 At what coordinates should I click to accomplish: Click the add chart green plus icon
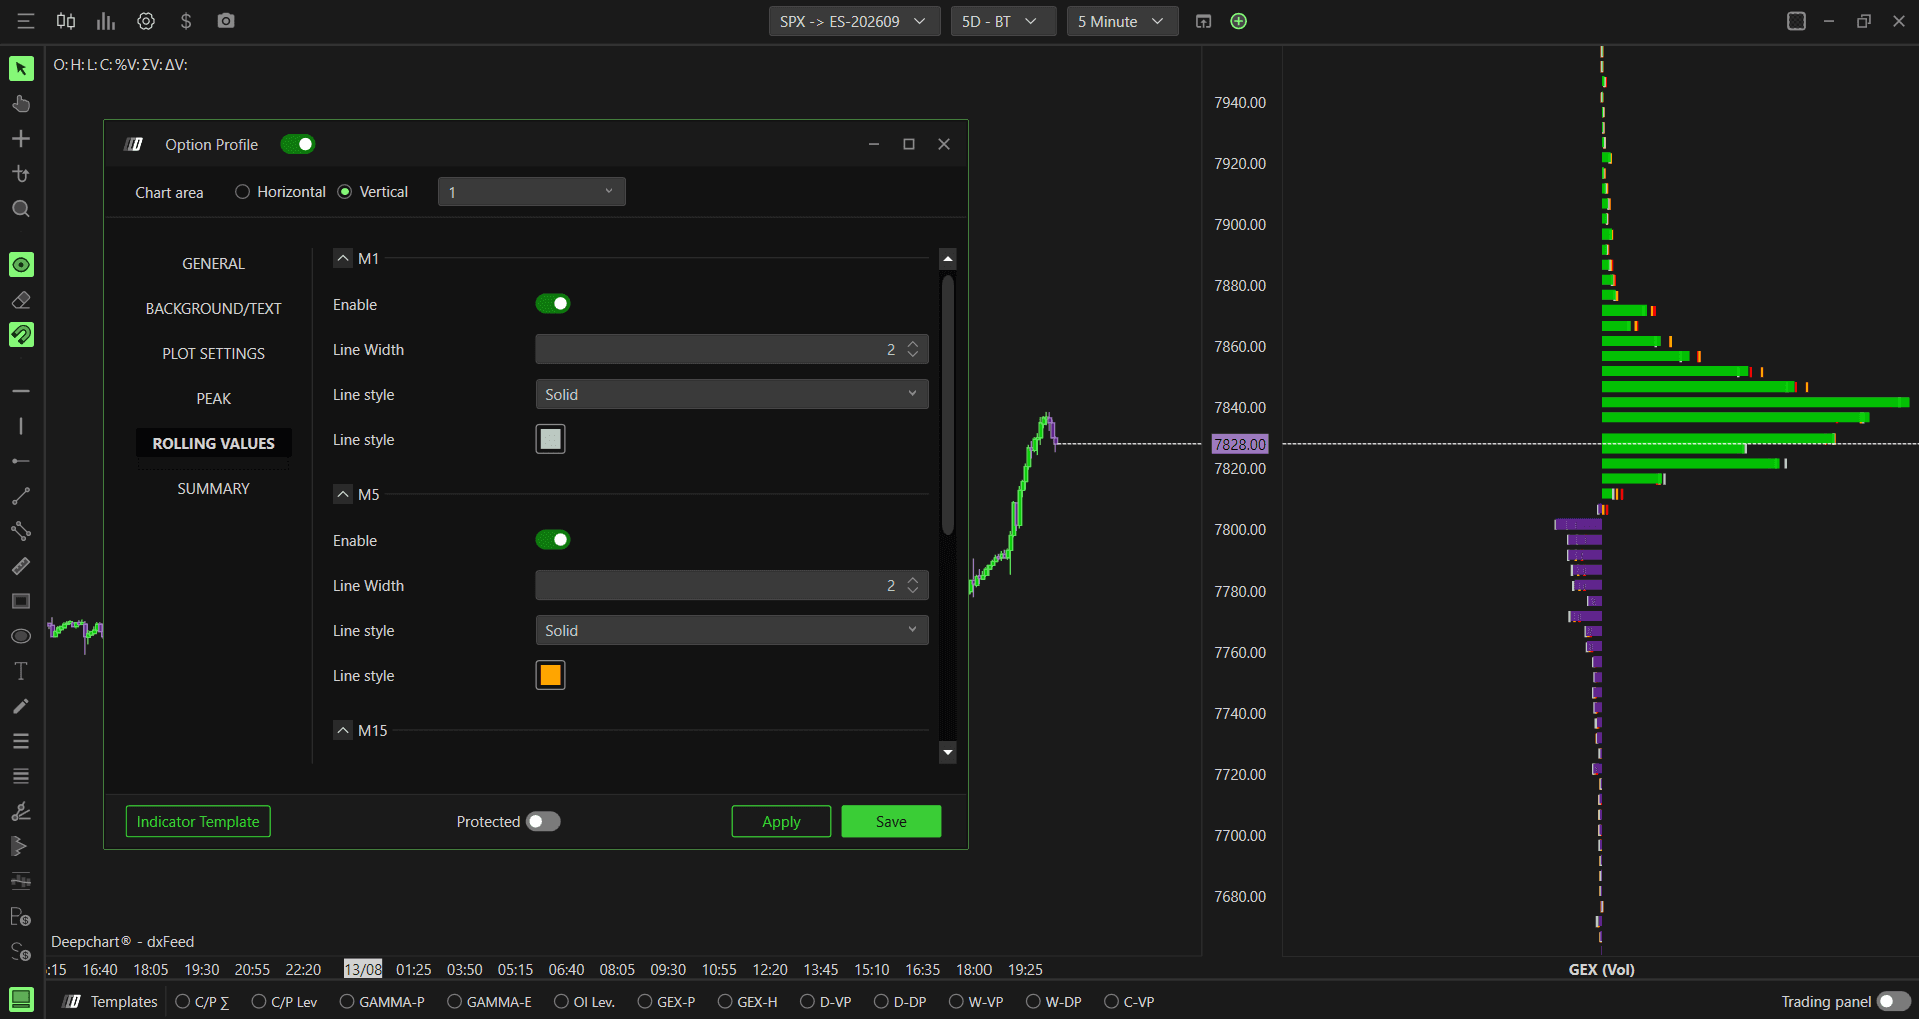click(x=1238, y=21)
